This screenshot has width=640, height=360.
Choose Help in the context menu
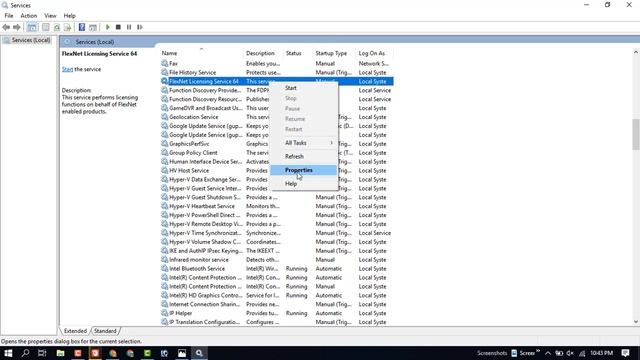304,184
